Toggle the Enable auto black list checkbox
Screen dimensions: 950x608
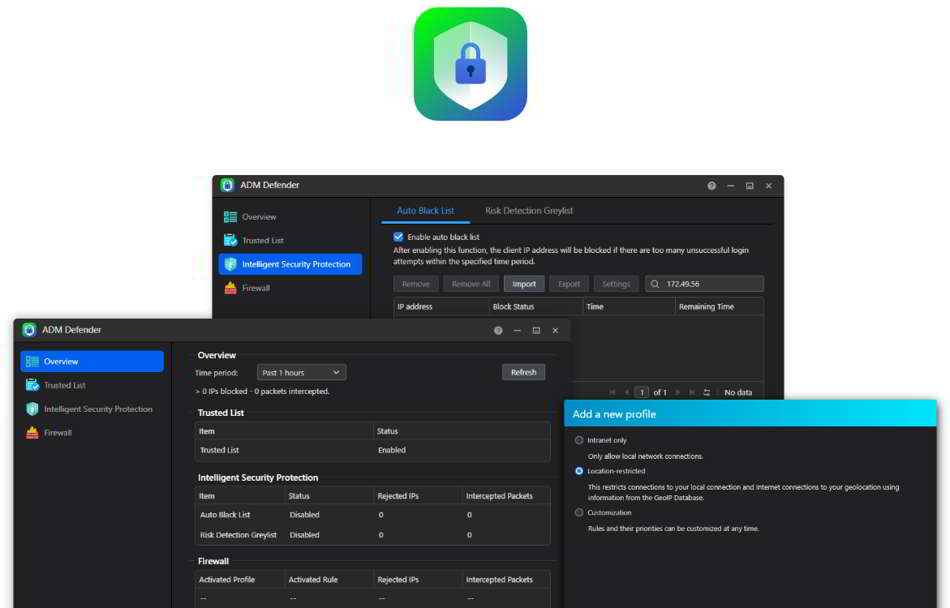click(x=398, y=237)
